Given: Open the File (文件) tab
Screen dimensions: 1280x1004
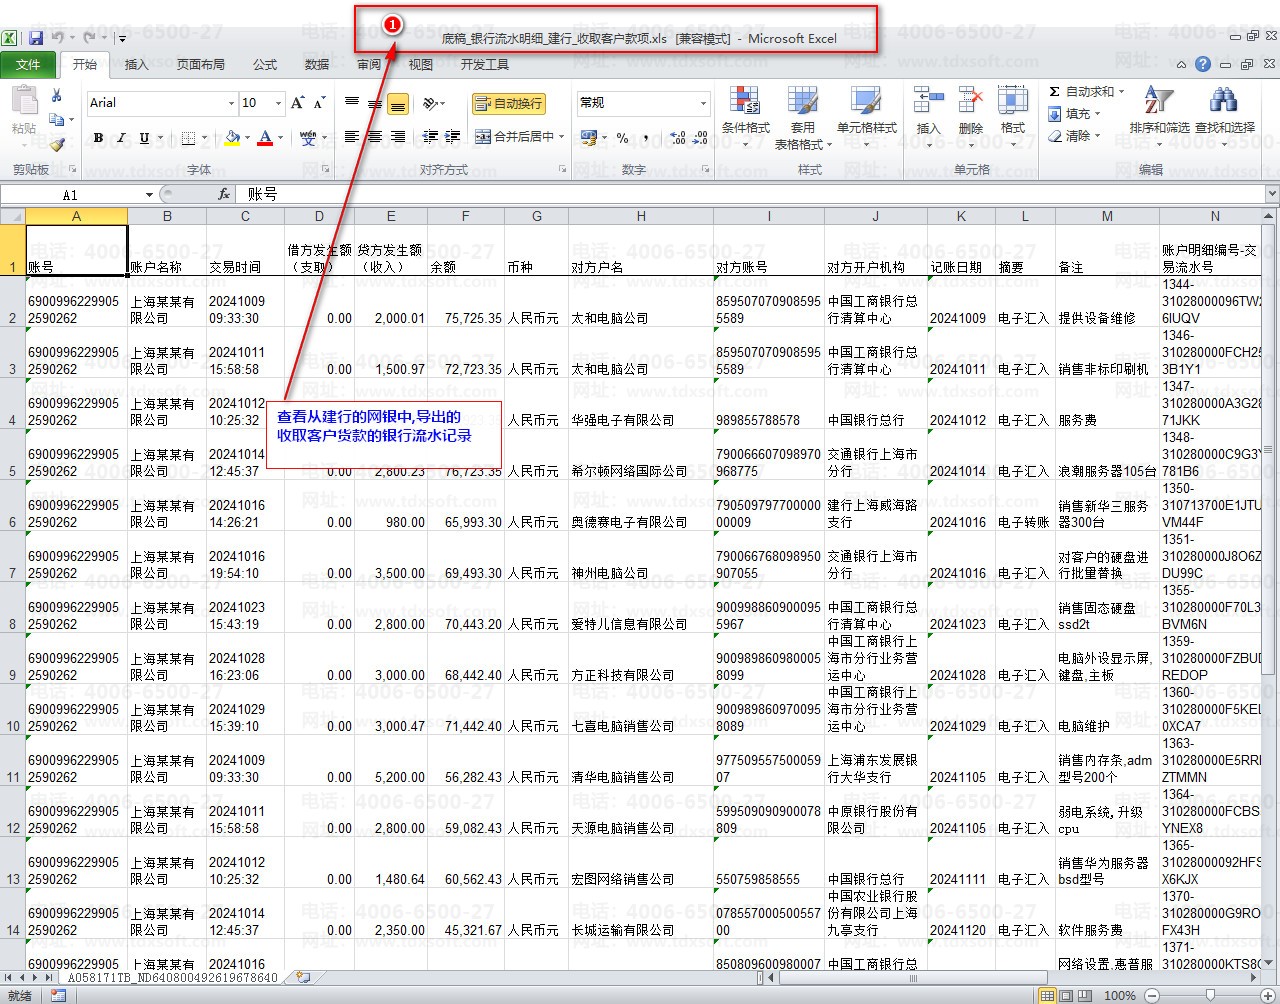Looking at the screenshot, I should pyautogui.click(x=29, y=64).
